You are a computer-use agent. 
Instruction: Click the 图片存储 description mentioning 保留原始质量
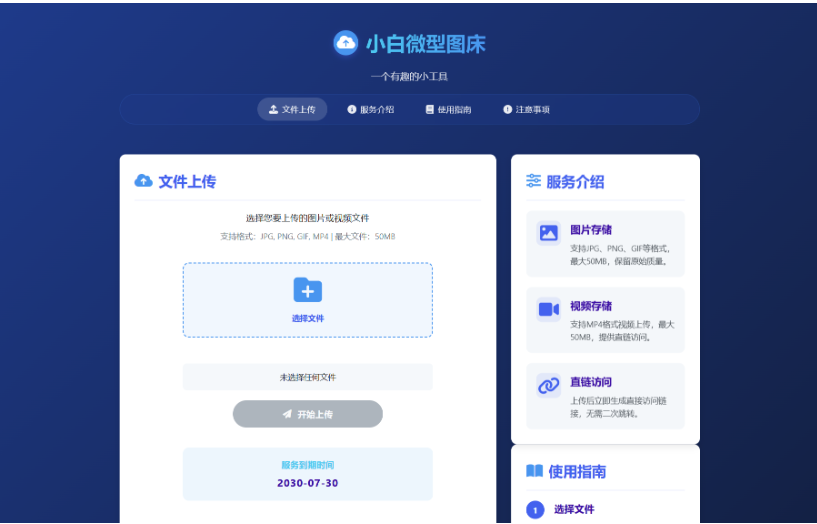620,255
